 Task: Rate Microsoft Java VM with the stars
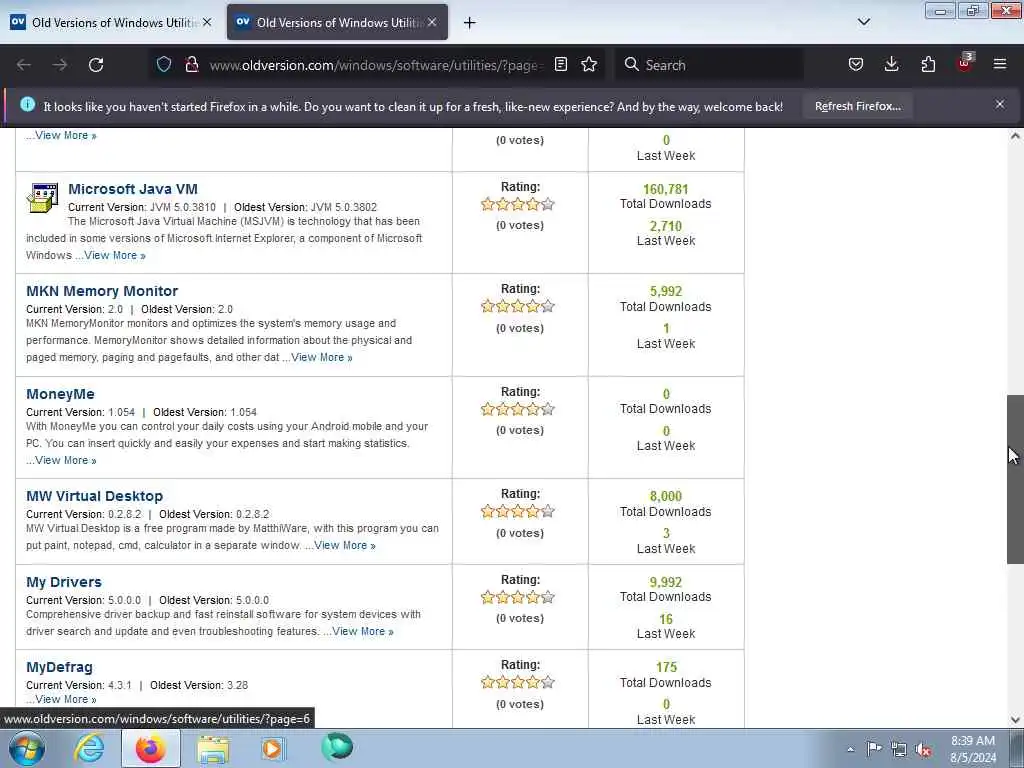pos(517,204)
